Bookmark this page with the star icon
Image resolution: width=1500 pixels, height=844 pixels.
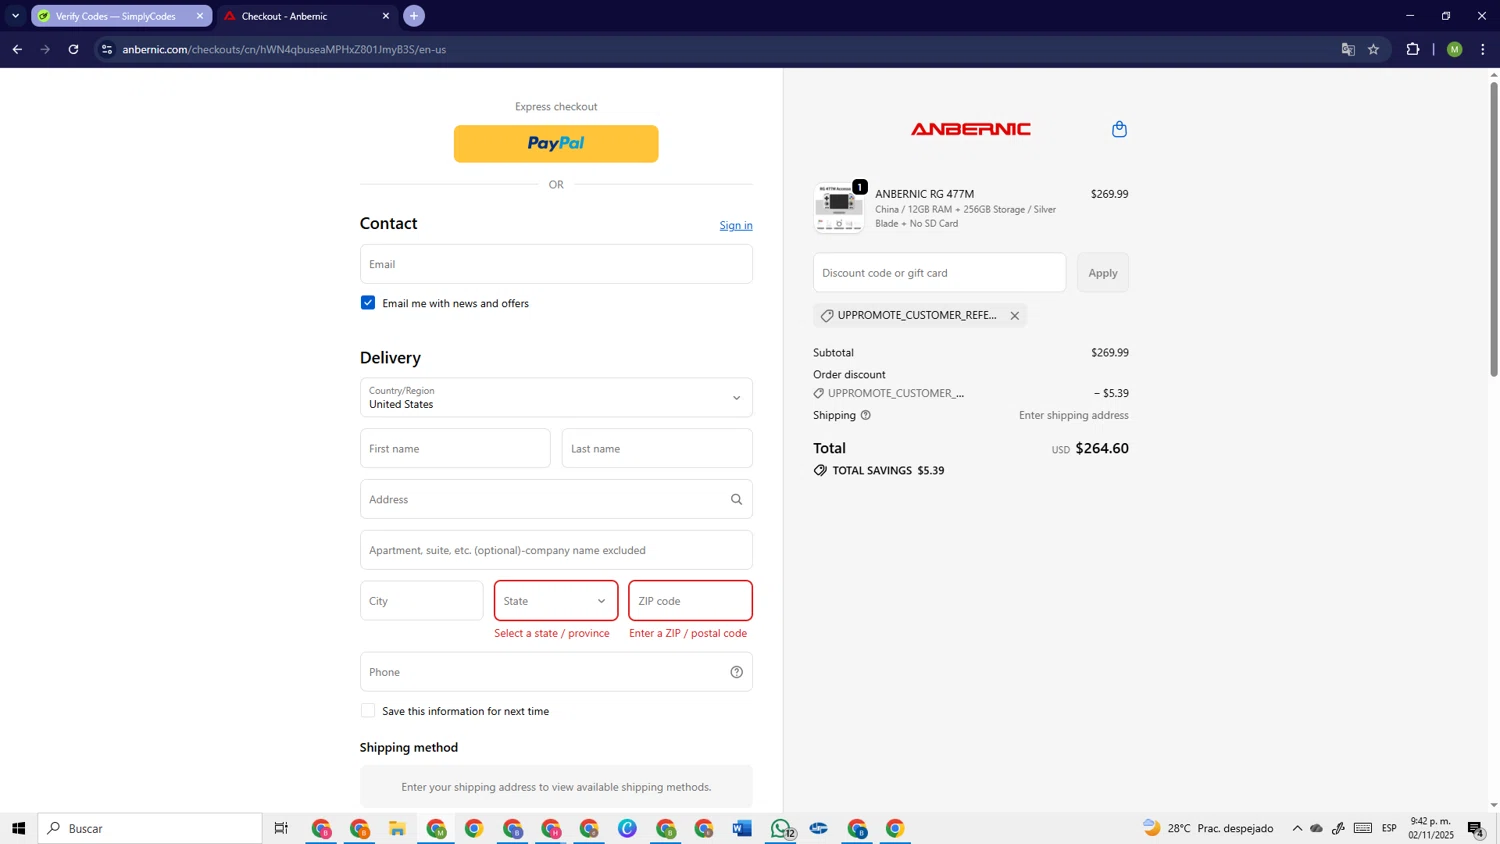click(1374, 49)
